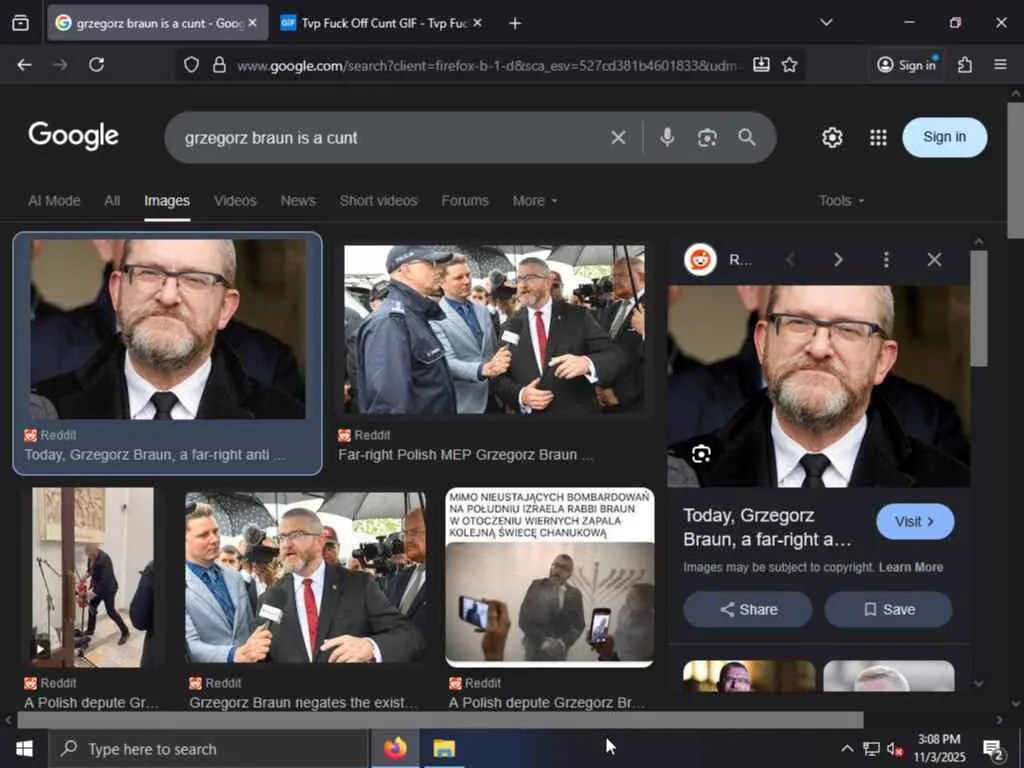1024x768 pixels.
Task: Open the Firefox hamburger menu
Action: [x=1000, y=65]
